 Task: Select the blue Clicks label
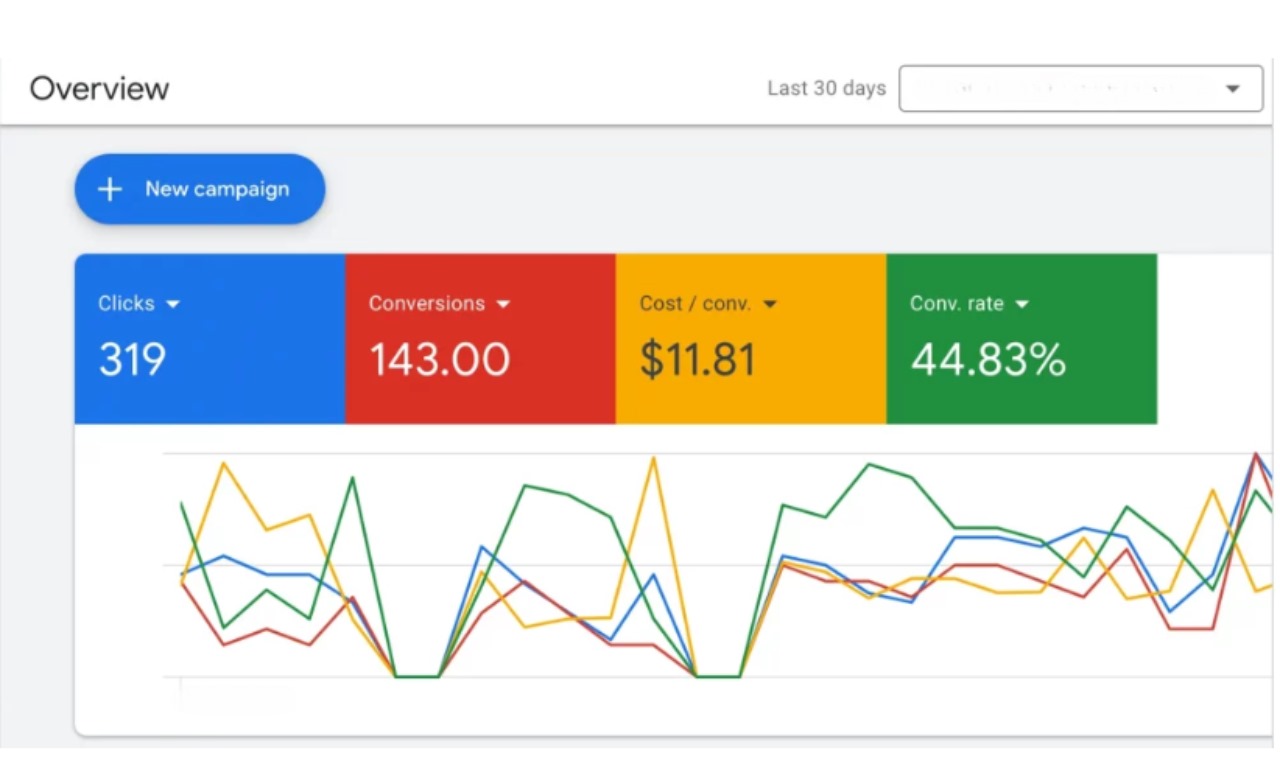126,303
